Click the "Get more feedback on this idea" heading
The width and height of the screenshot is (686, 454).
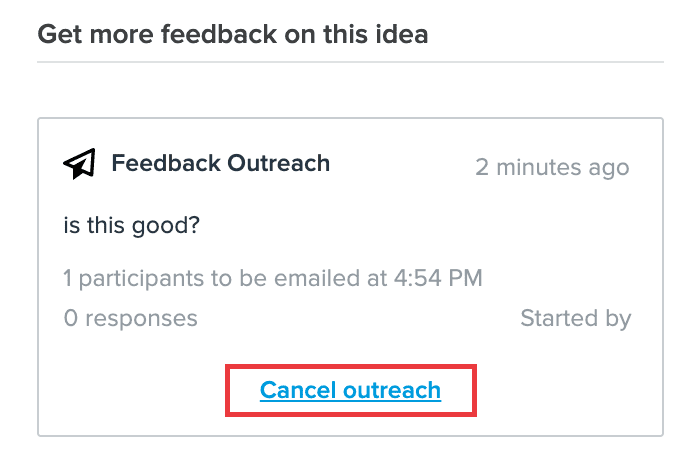click(233, 34)
